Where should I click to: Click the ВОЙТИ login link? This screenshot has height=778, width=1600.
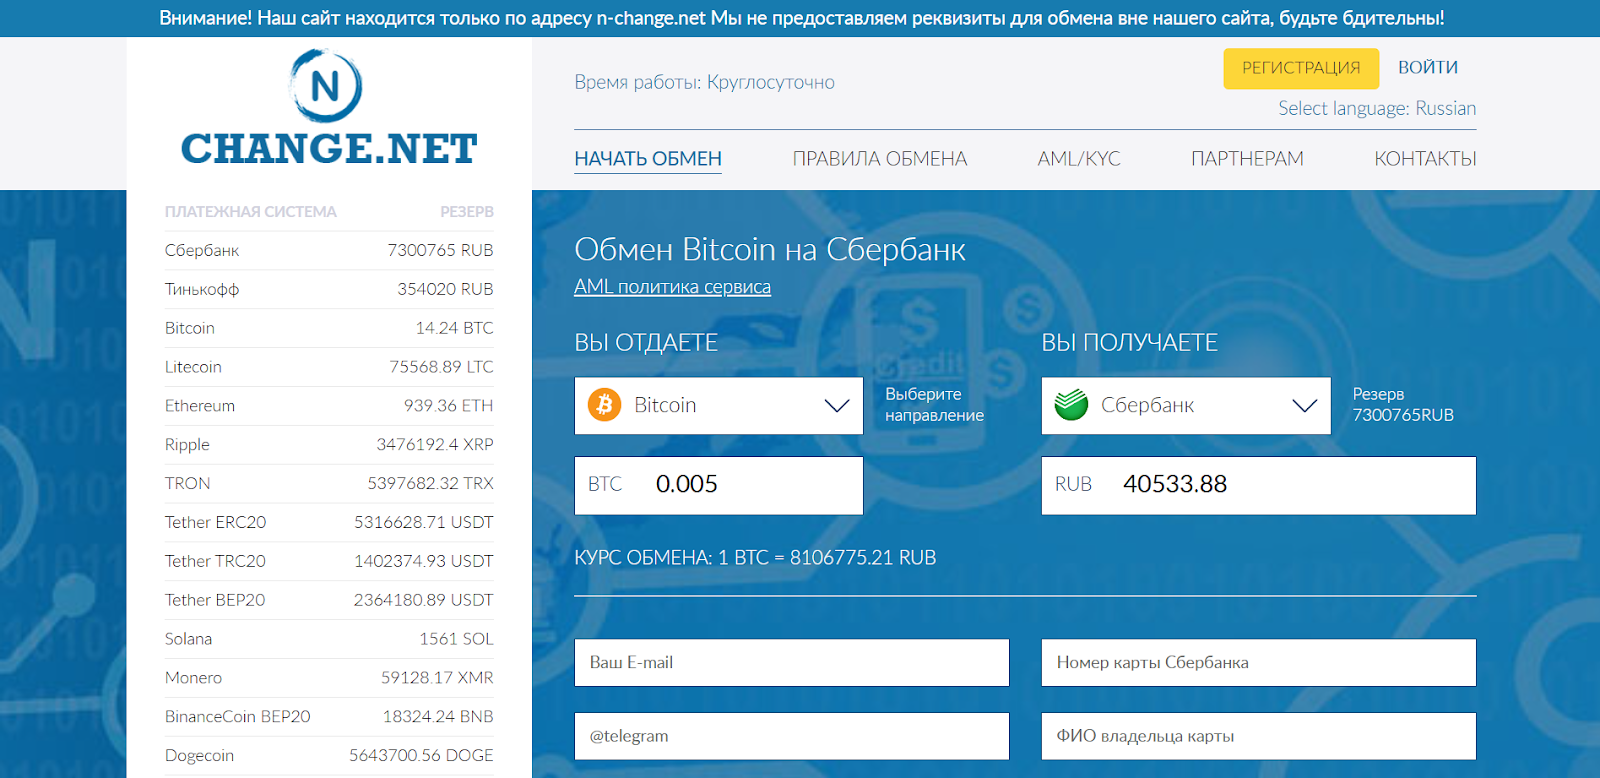[x=1428, y=67]
